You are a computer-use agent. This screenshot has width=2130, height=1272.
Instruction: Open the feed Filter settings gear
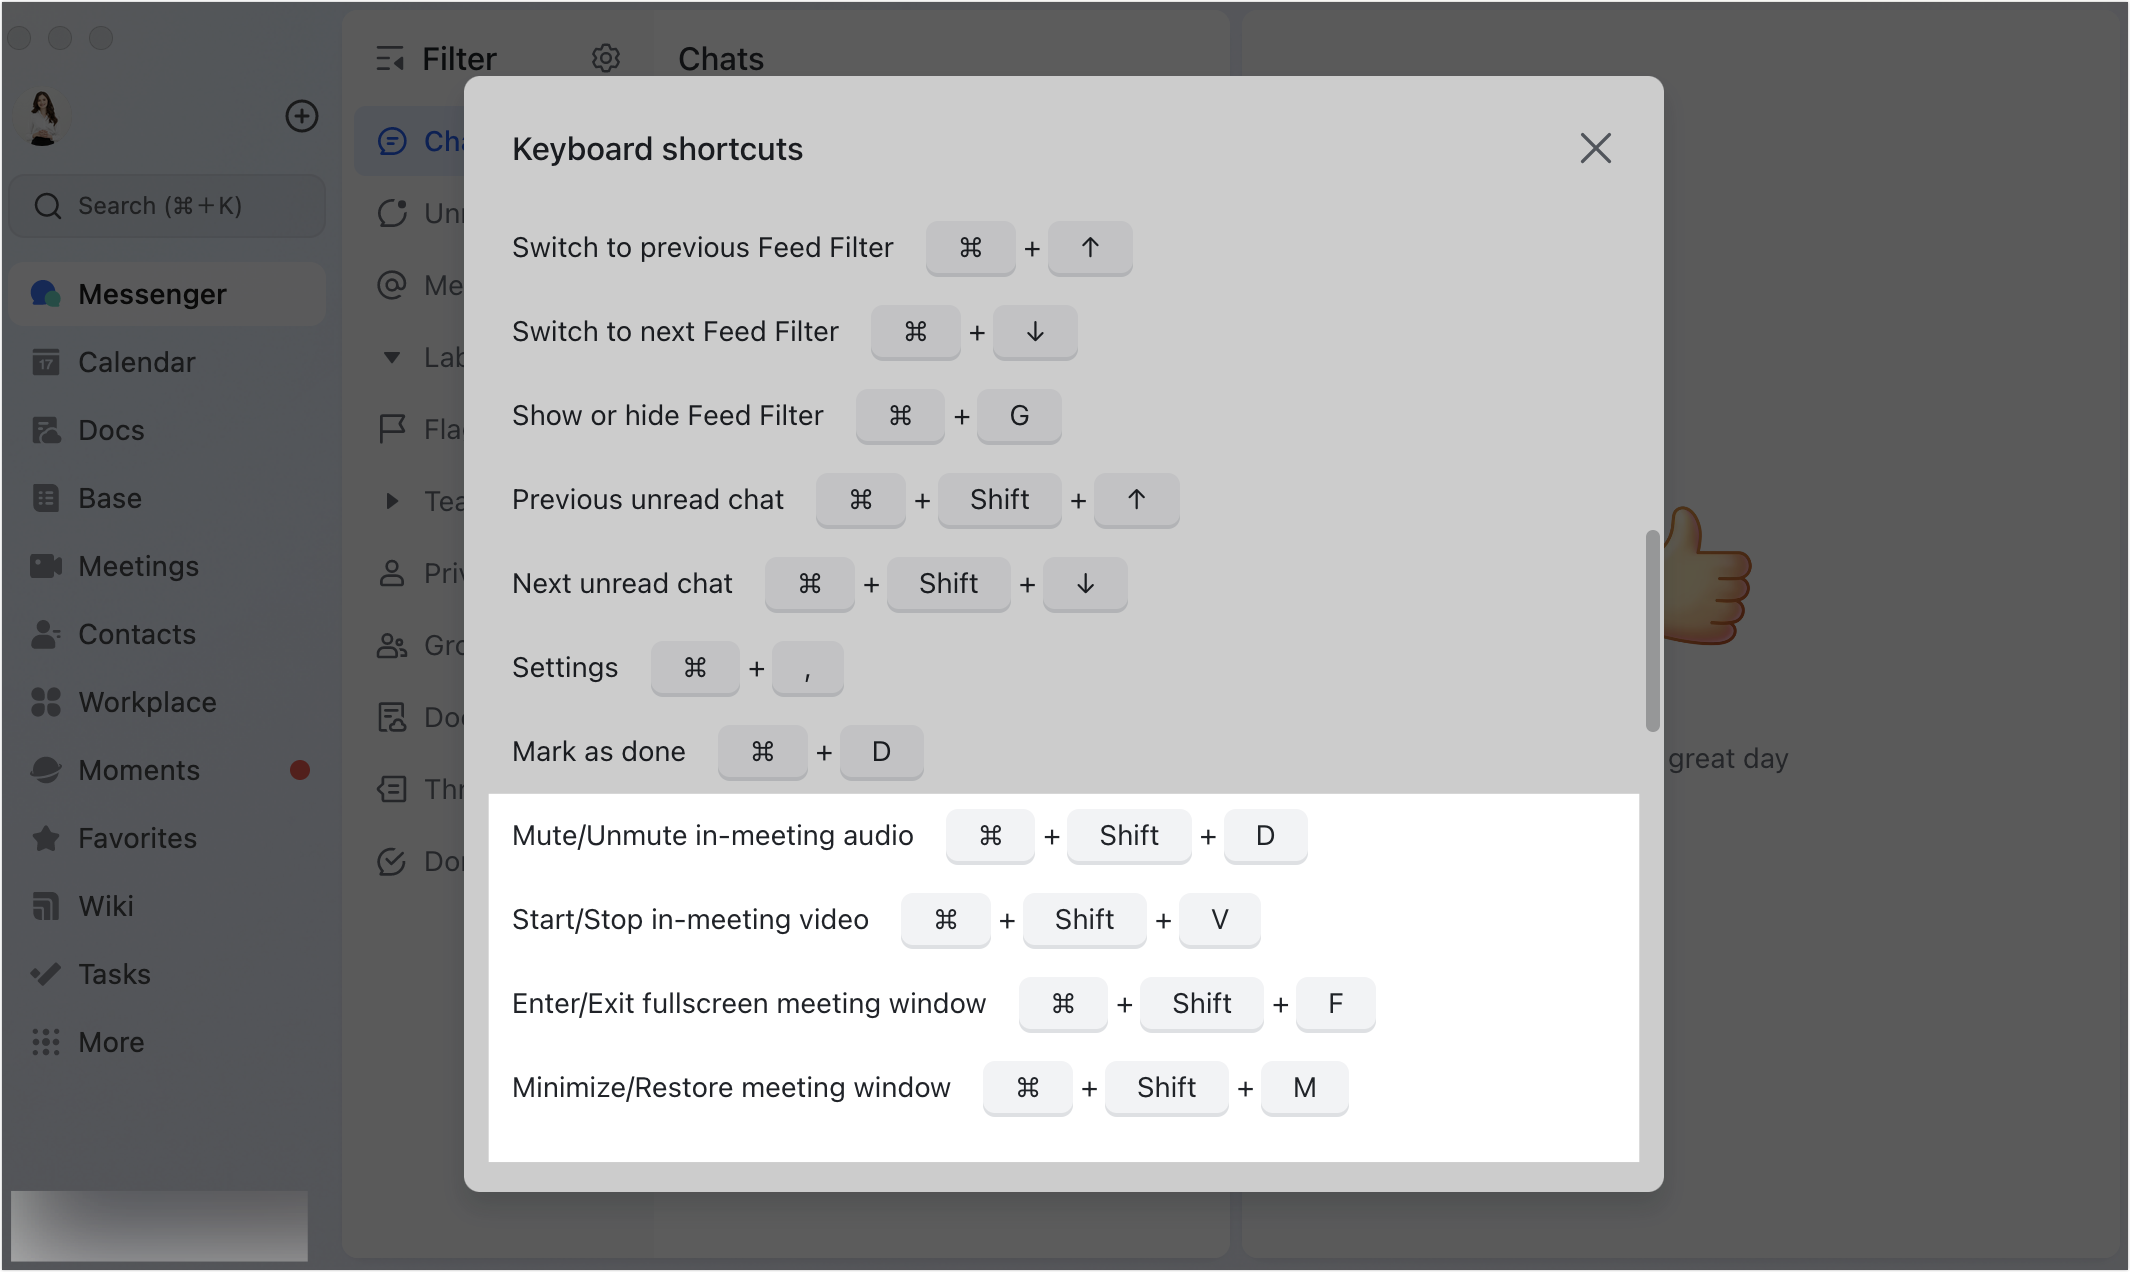pos(607,58)
